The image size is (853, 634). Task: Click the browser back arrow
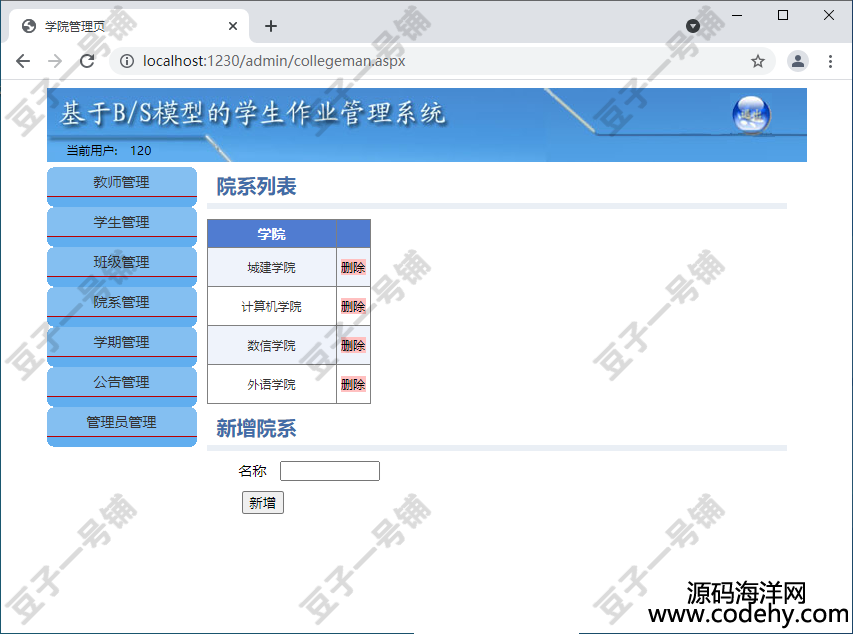(23, 61)
